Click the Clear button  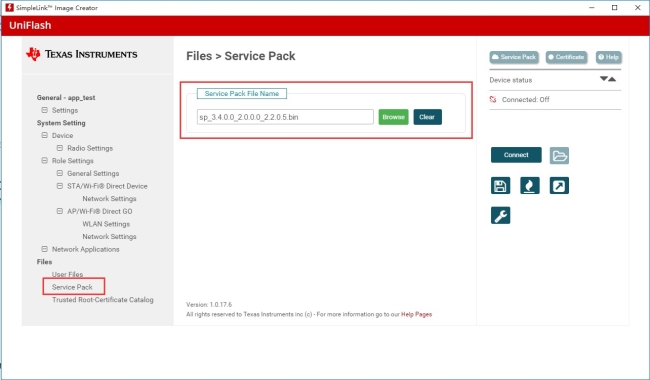(427, 117)
